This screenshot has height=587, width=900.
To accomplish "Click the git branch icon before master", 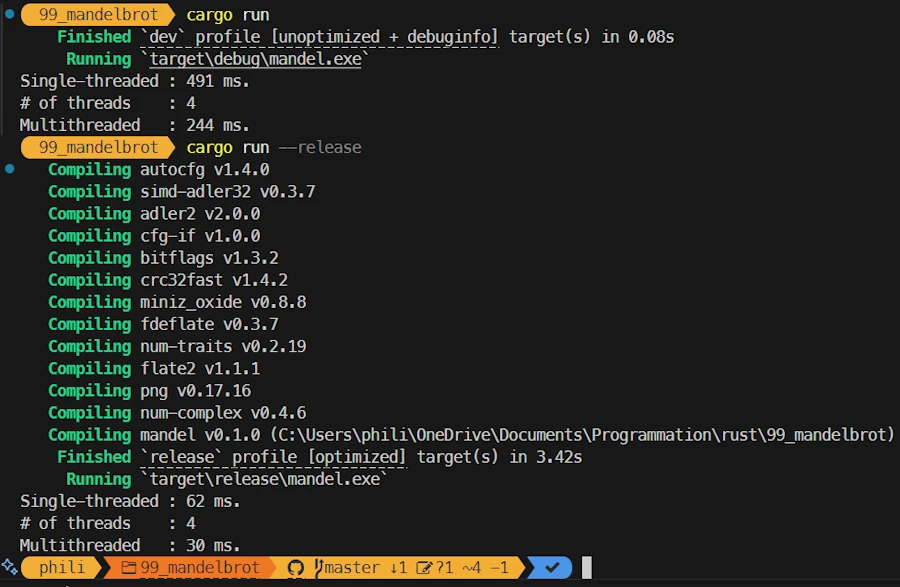I will 319,567.
